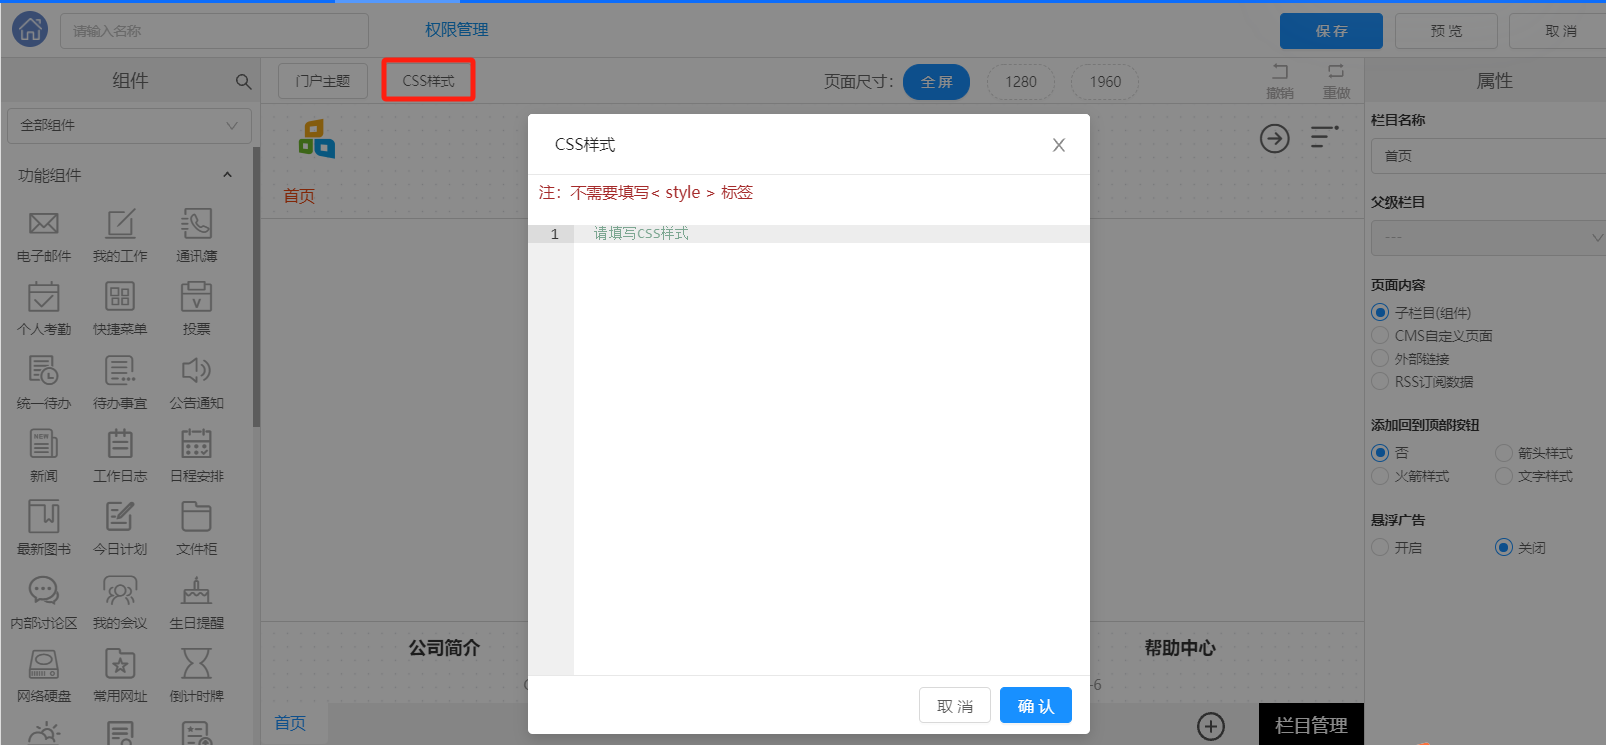1606x745 pixels.
Task: Select the 电子邮件 component icon
Action: click(44, 224)
